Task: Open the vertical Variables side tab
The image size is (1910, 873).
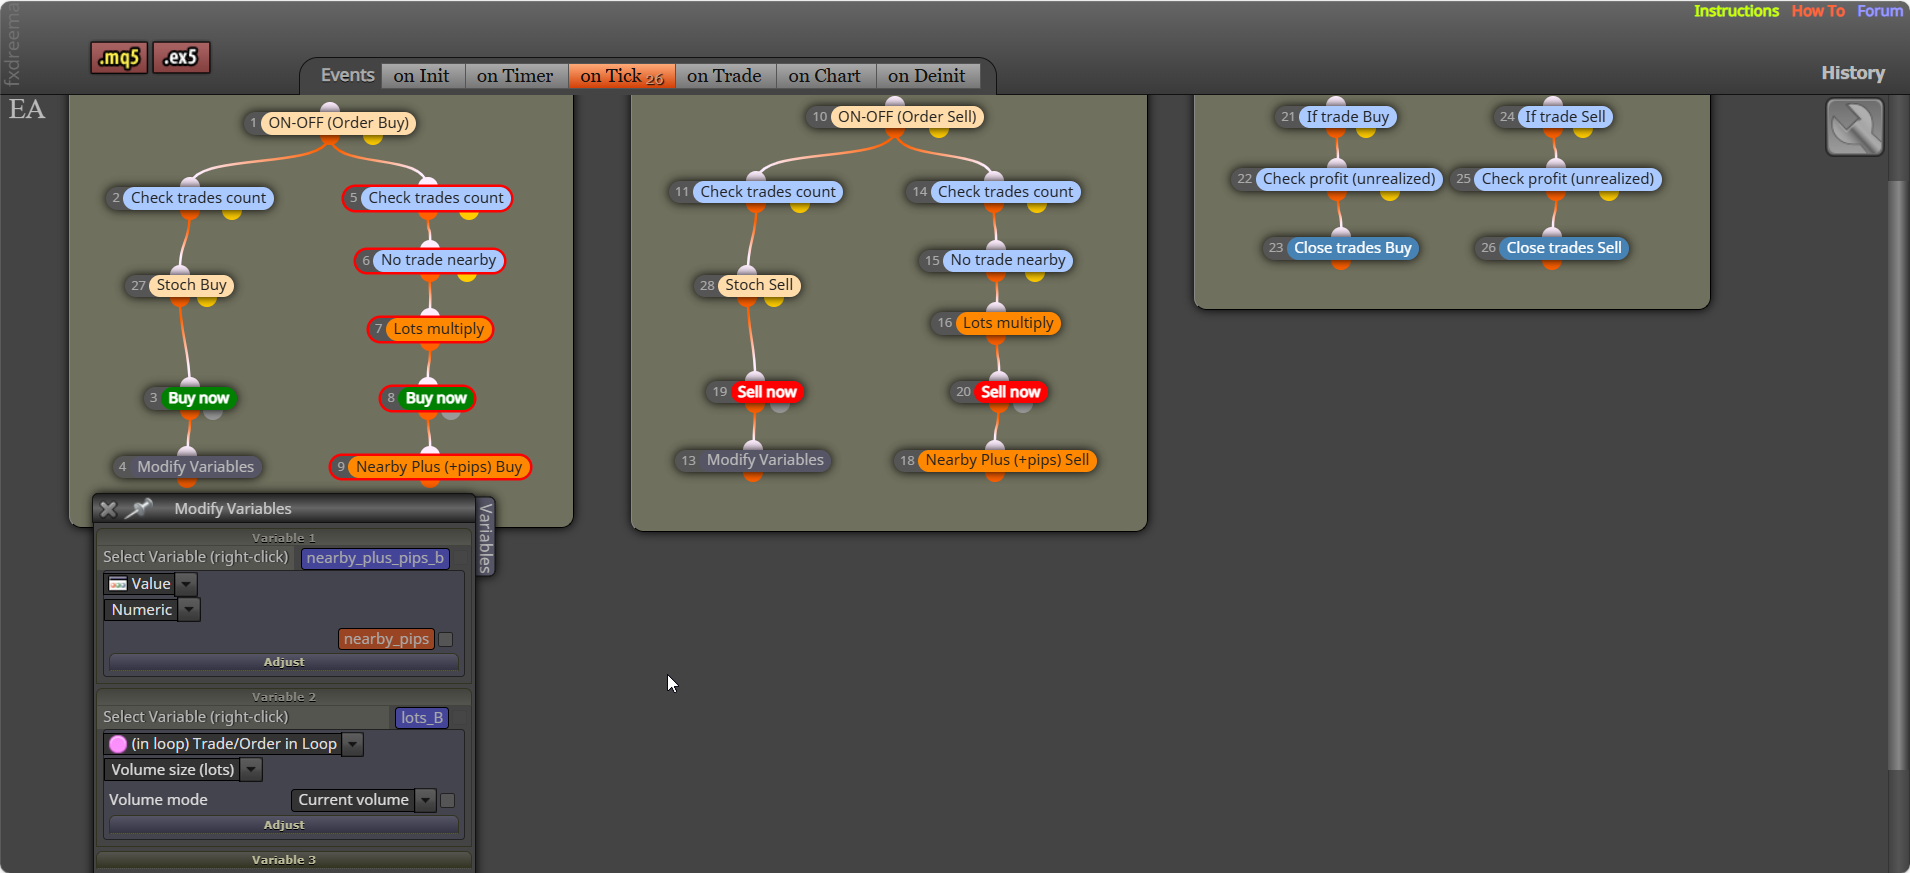Action: [485, 537]
